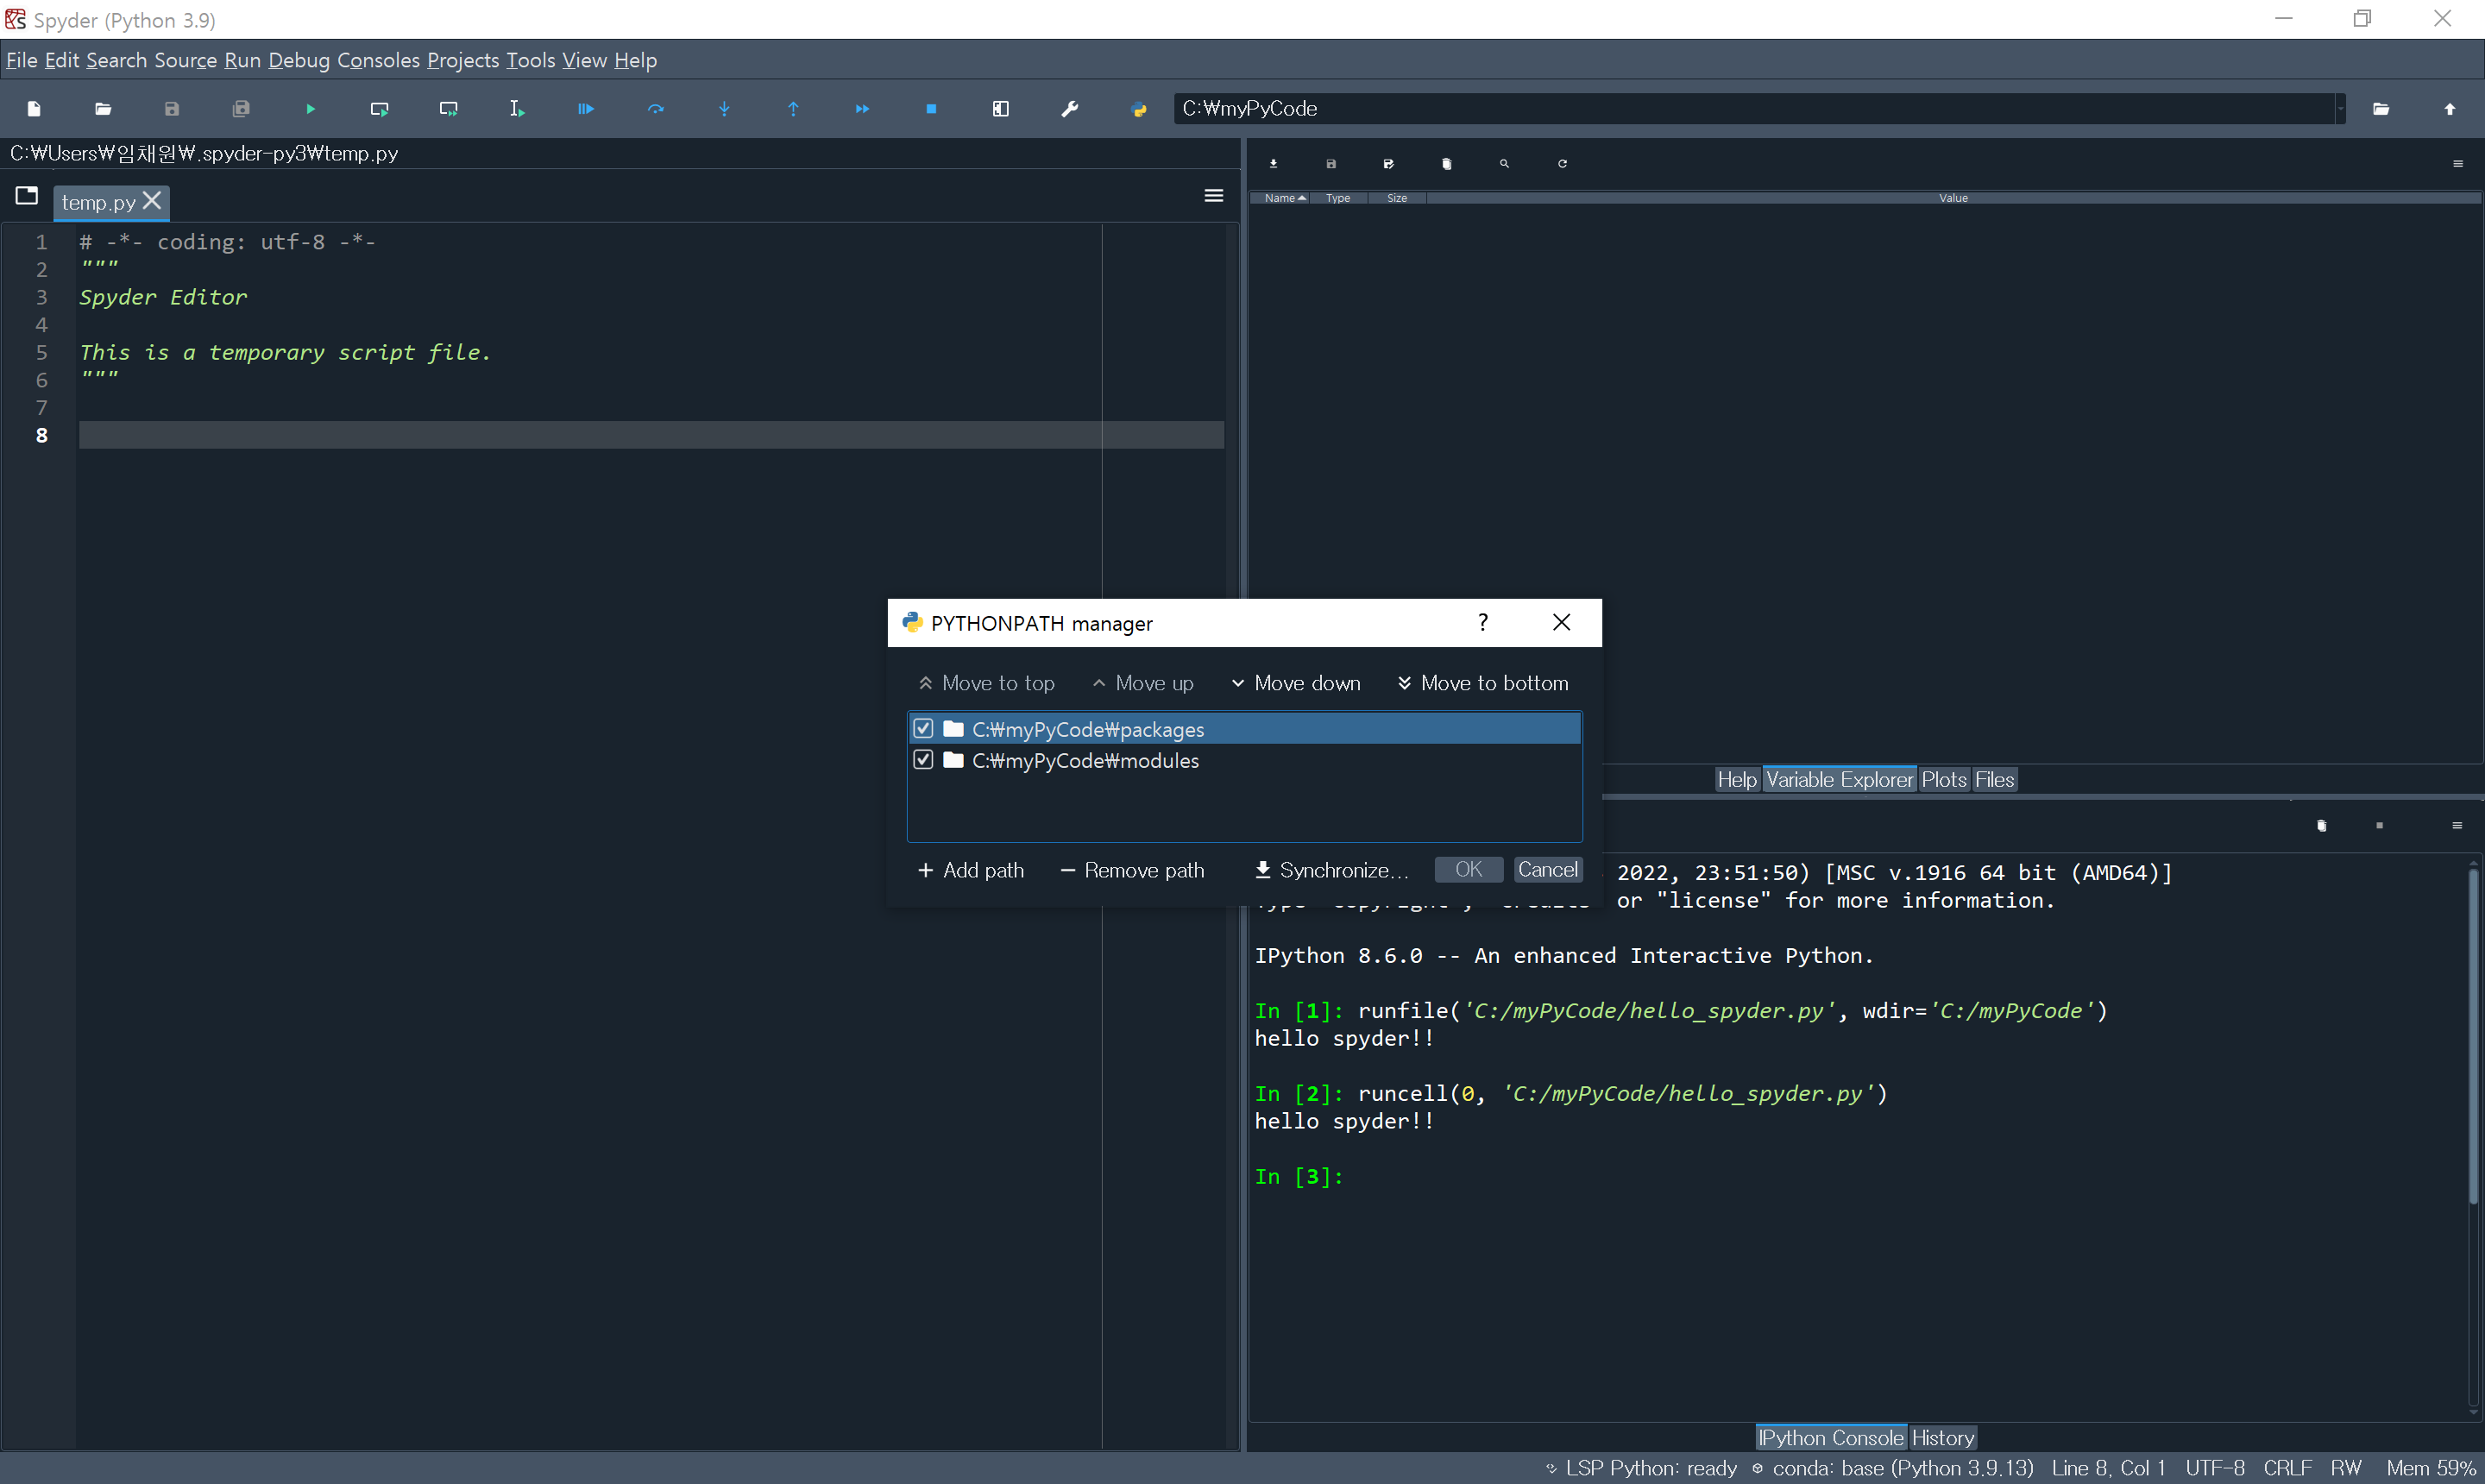The image size is (2485, 1484).
Task: Open Preferences via the wrench icon
Action: [x=1069, y=109]
